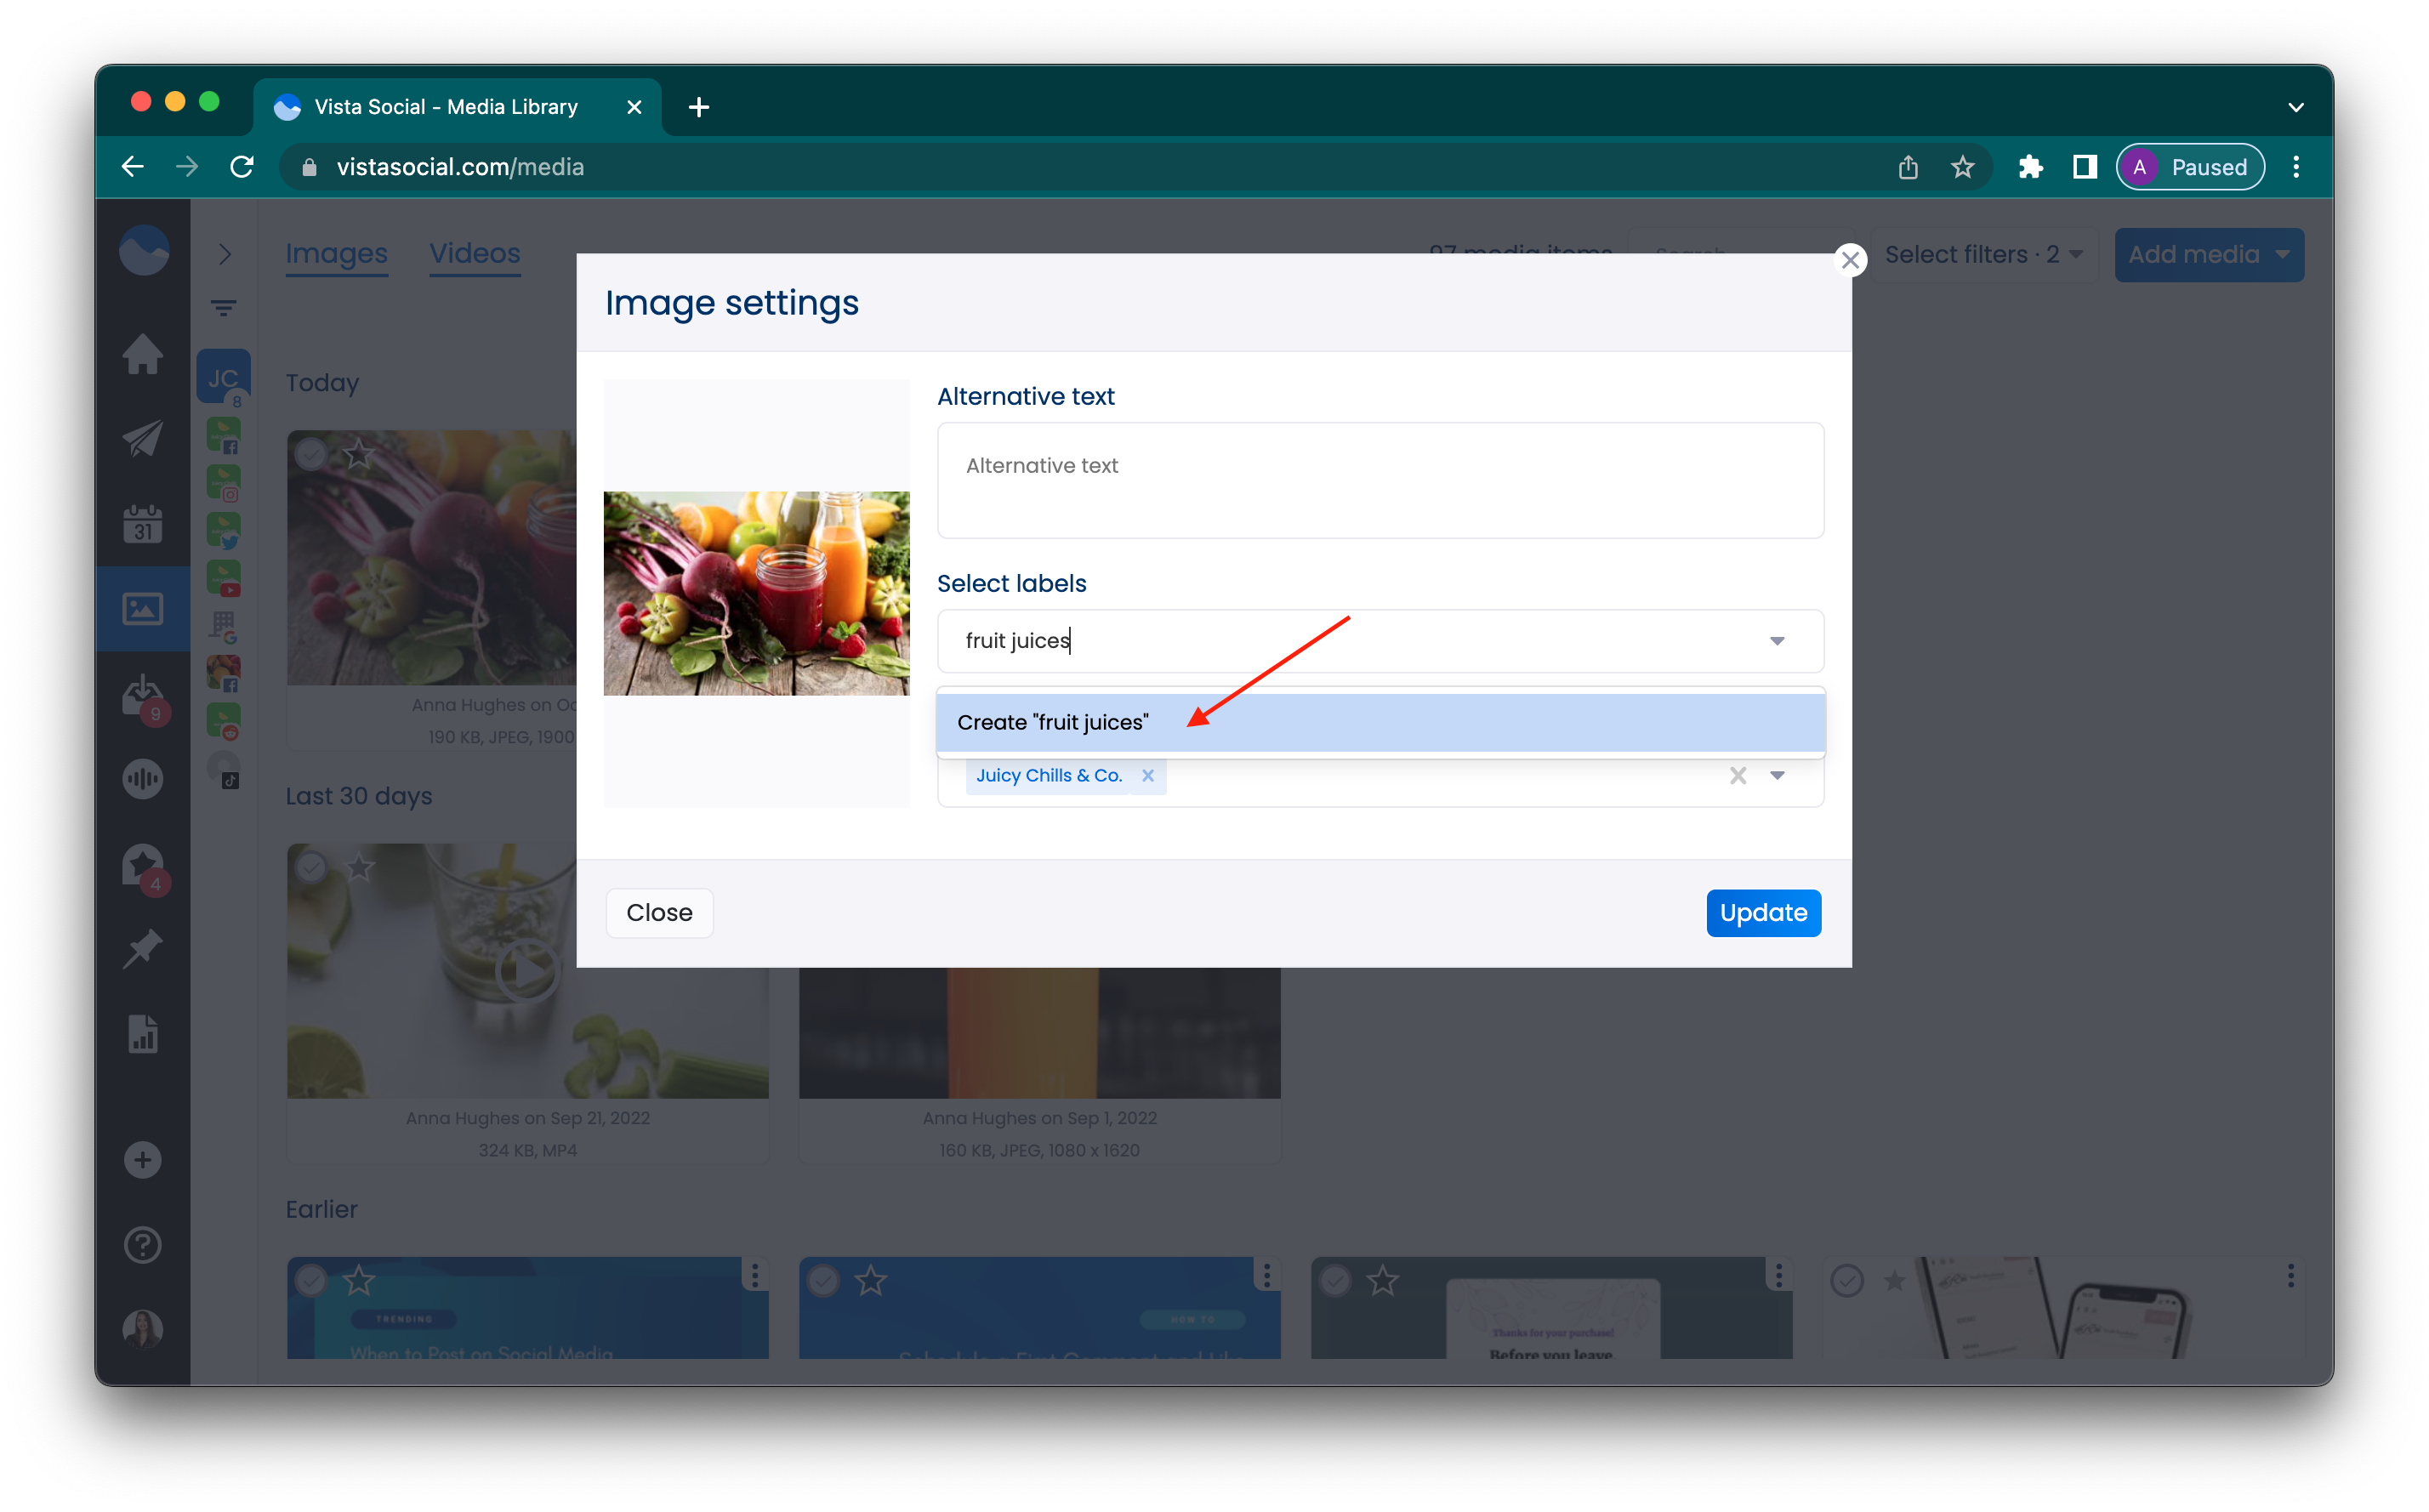Open the Publish paper-plane icon
The image size is (2429, 1512).
click(143, 438)
